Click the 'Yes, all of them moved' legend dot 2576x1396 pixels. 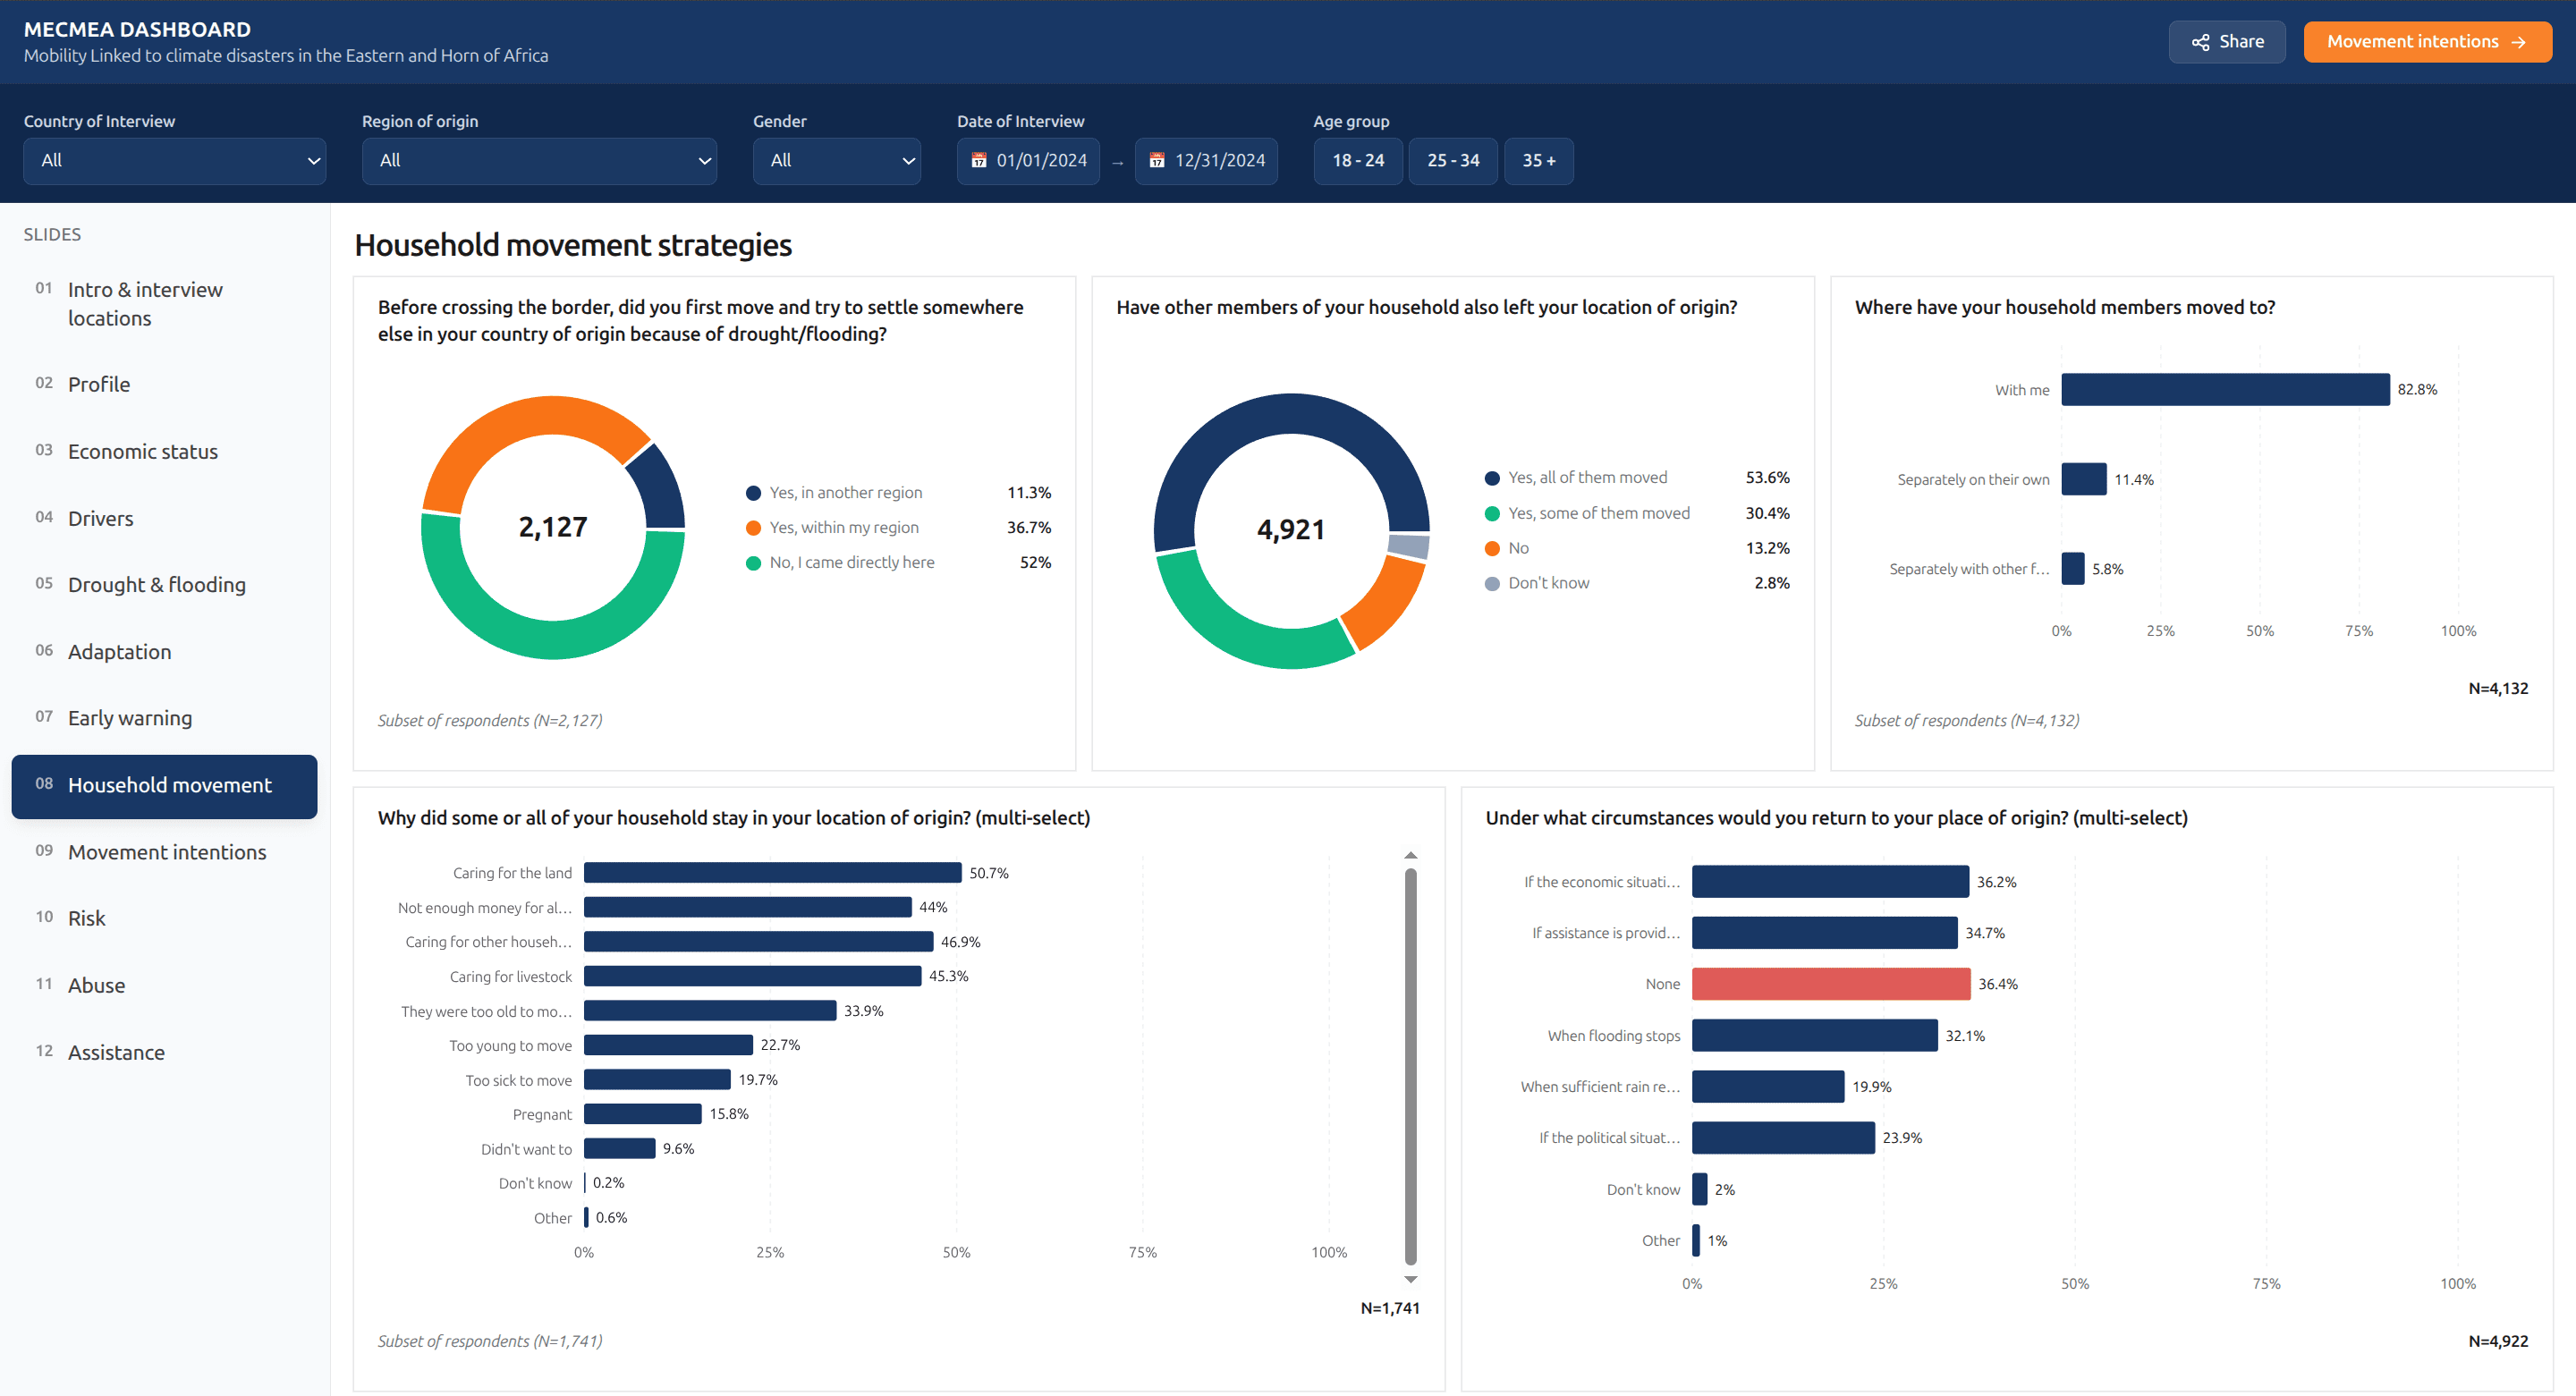[x=1492, y=478]
